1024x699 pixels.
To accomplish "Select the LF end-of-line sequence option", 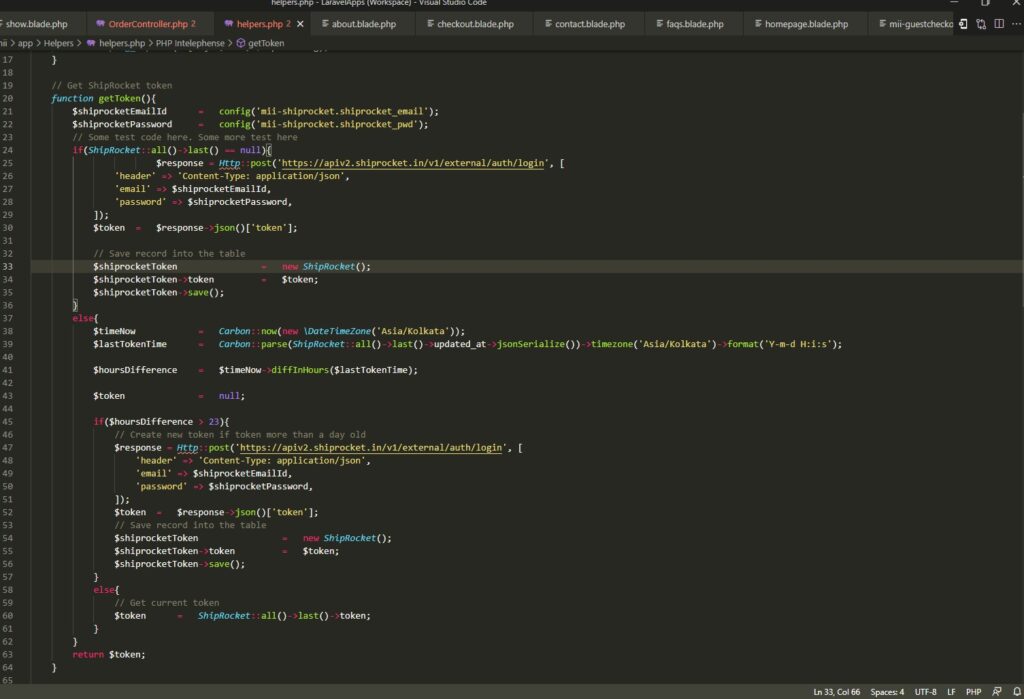I will coord(951,691).
